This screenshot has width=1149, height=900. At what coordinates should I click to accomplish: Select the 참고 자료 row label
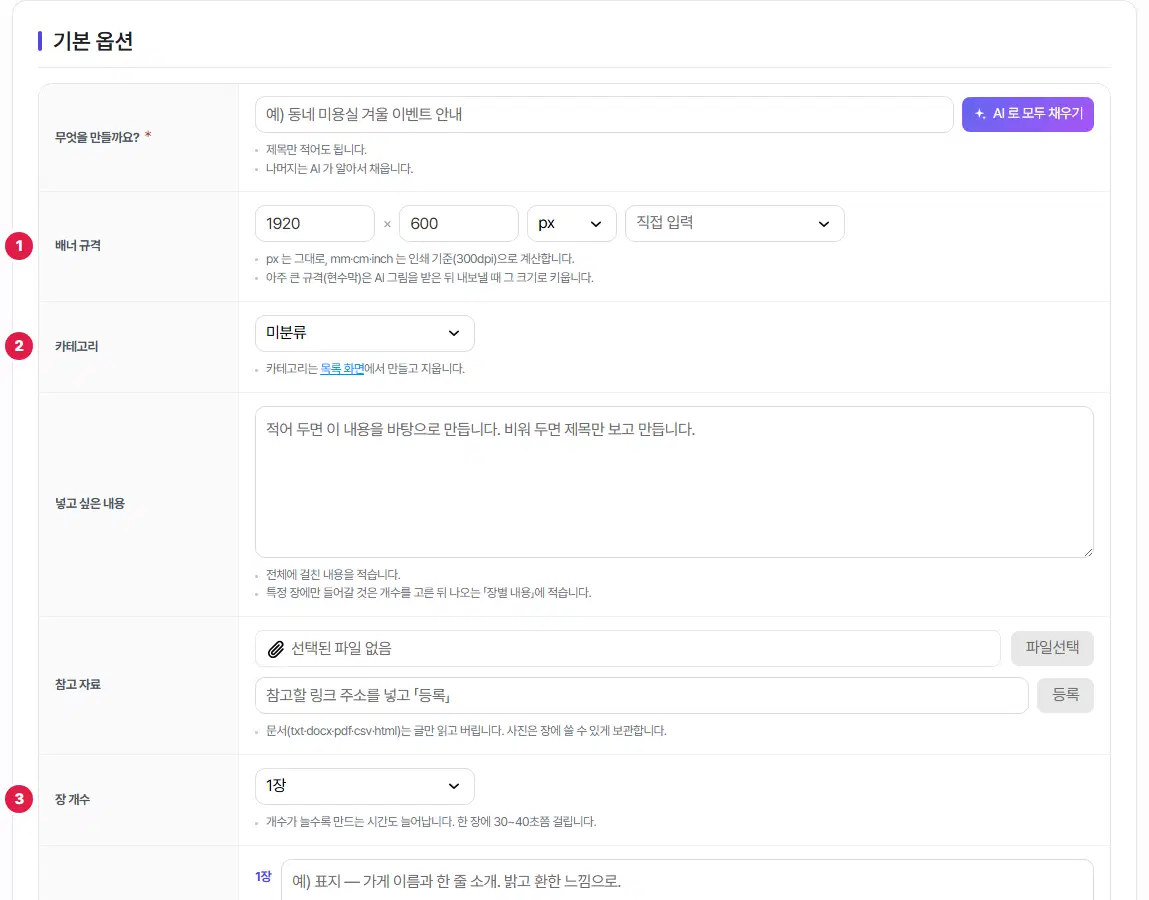[78, 685]
